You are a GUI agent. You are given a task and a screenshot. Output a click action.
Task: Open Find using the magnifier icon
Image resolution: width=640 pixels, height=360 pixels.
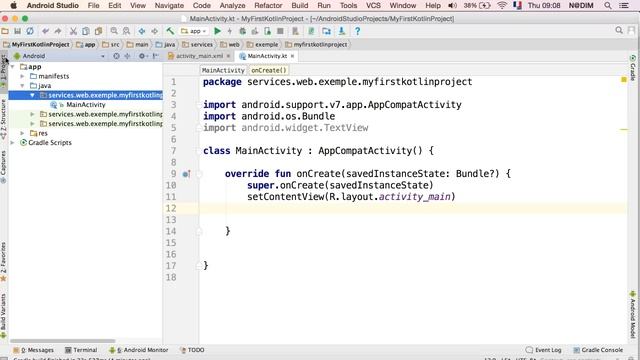click(114, 31)
